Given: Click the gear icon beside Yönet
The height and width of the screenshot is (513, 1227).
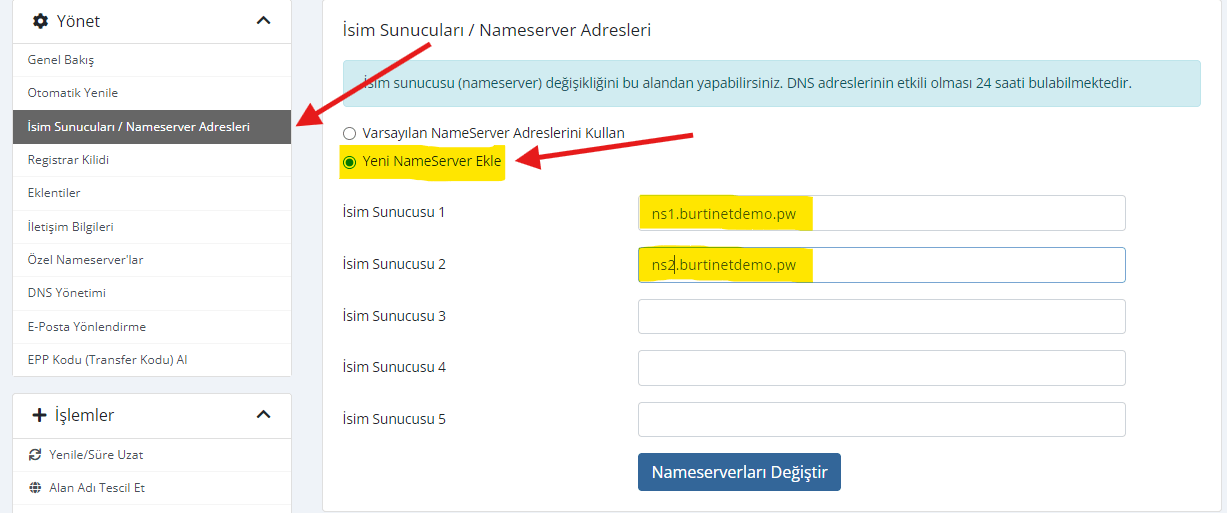Looking at the screenshot, I should (x=40, y=21).
